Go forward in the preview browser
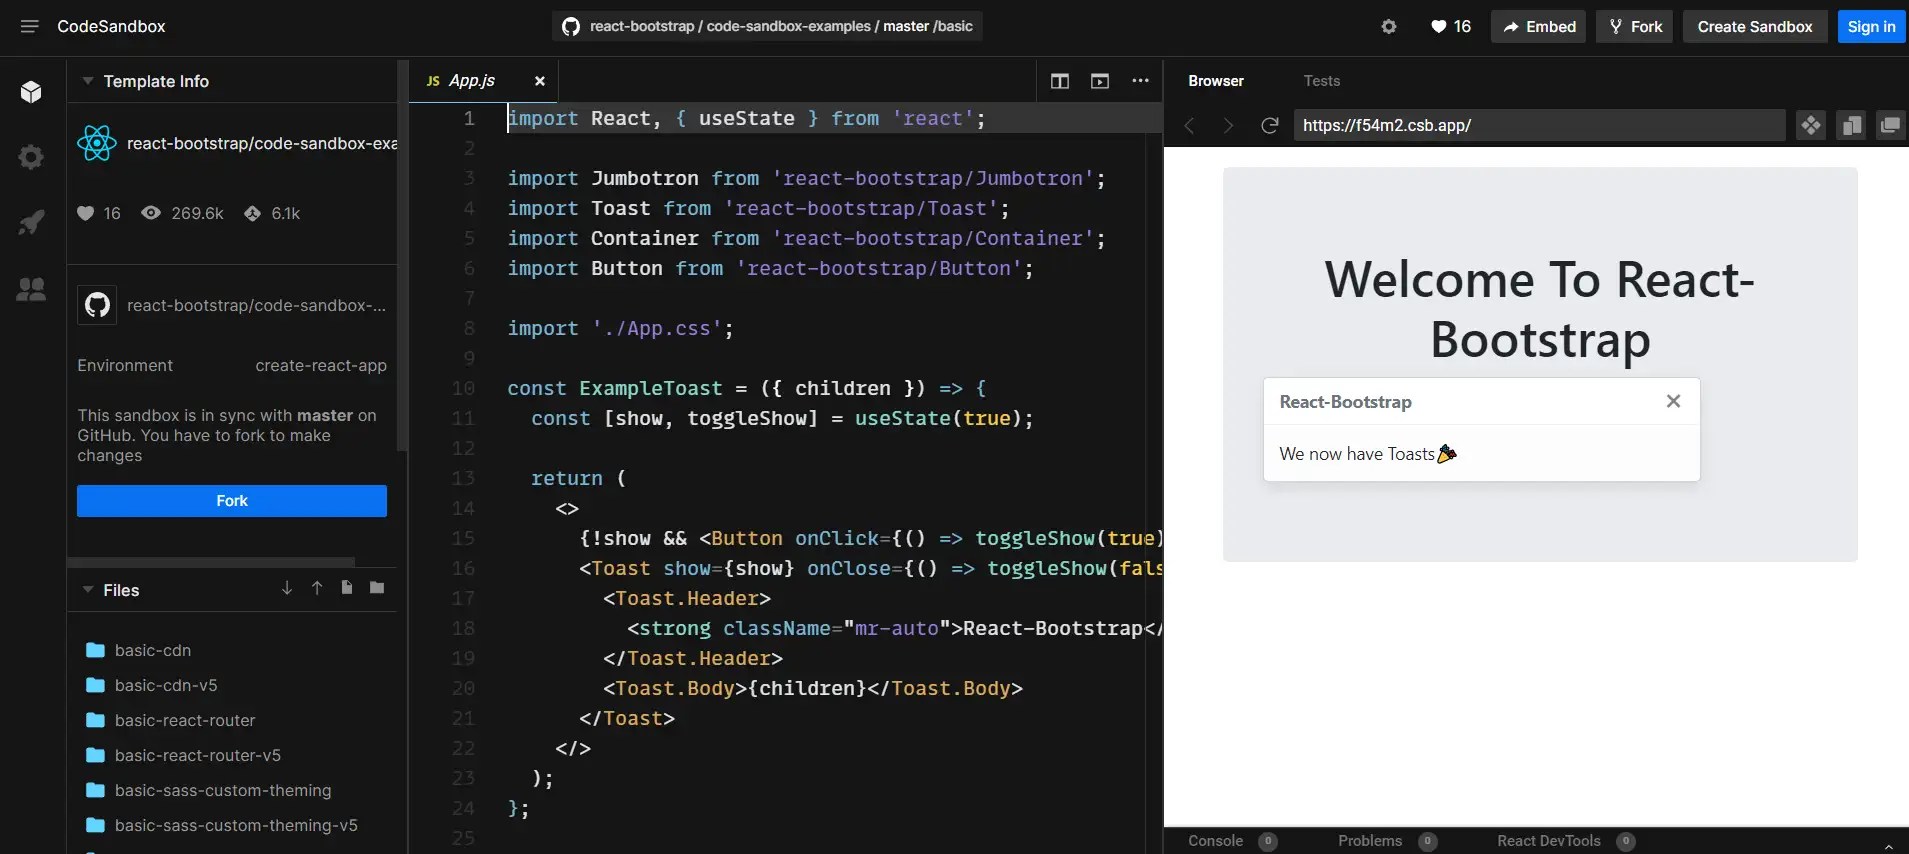The height and width of the screenshot is (854, 1909). tap(1229, 125)
